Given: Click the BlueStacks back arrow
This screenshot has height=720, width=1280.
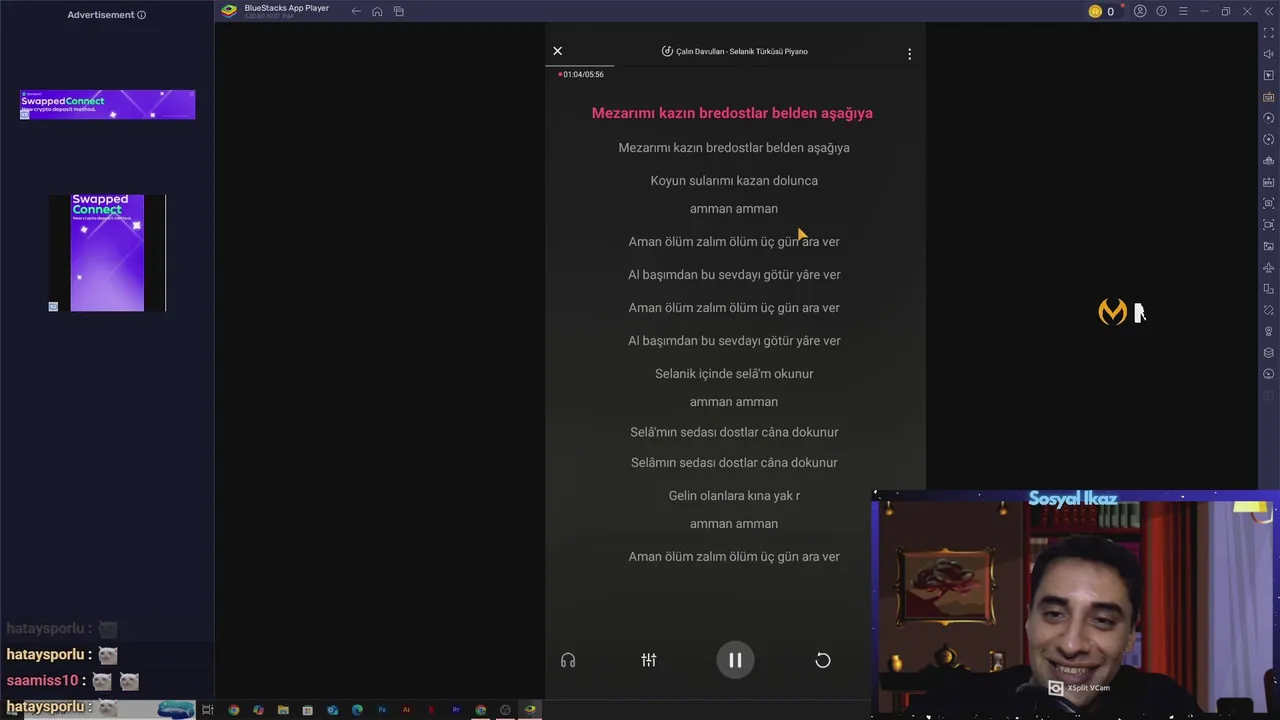Looking at the screenshot, I should (x=356, y=11).
